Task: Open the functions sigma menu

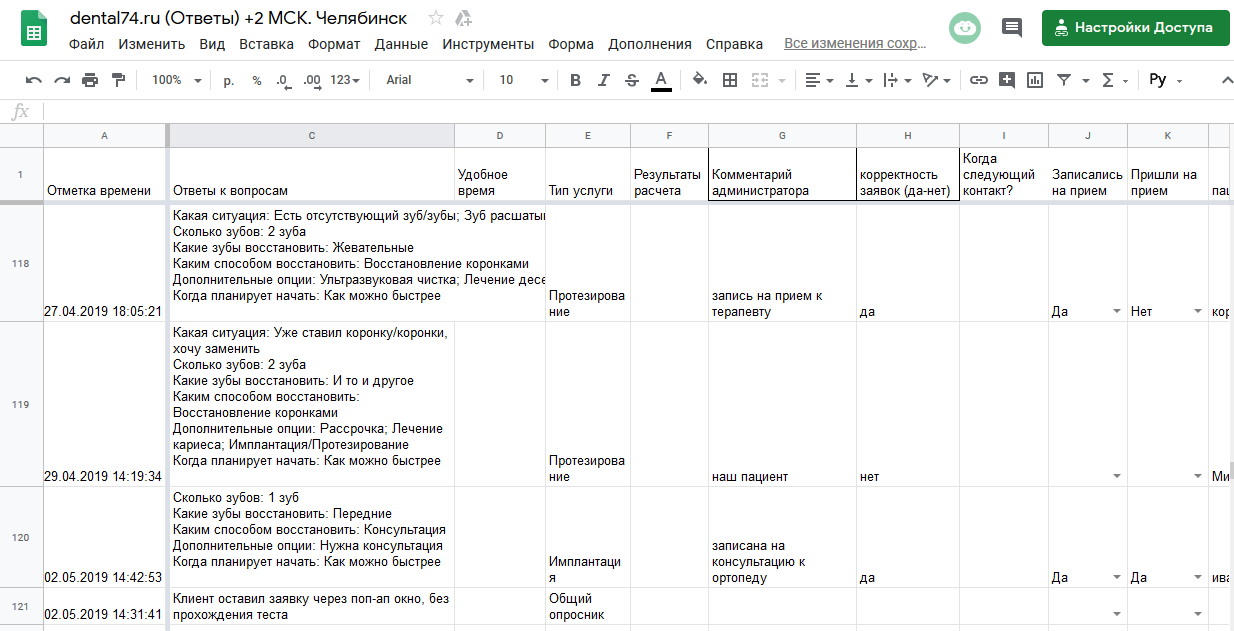Action: click(1114, 80)
